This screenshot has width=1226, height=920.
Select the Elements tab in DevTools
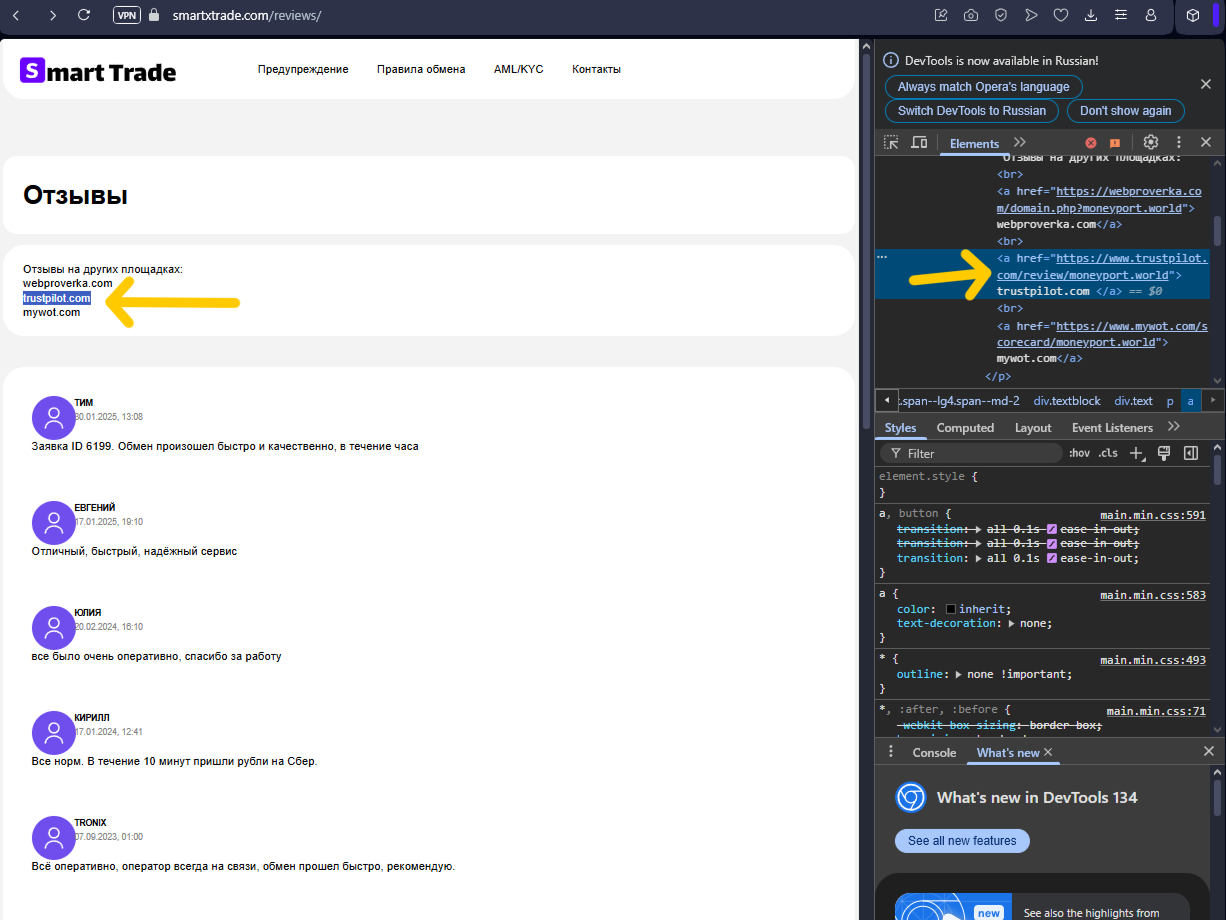click(x=975, y=143)
